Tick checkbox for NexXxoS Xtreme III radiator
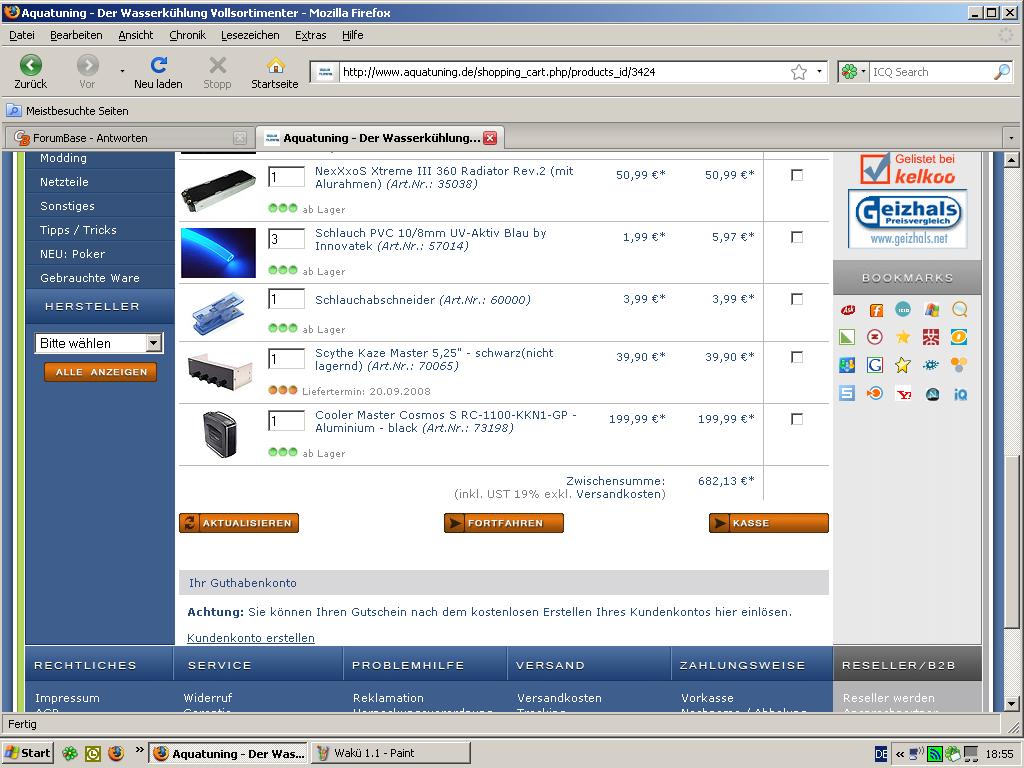 pyautogui.click(x=797, y=175)
